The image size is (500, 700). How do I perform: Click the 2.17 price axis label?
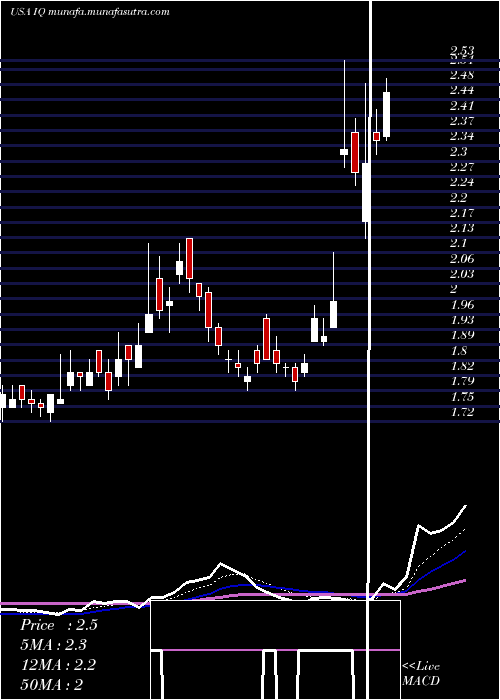click(462, 213)
